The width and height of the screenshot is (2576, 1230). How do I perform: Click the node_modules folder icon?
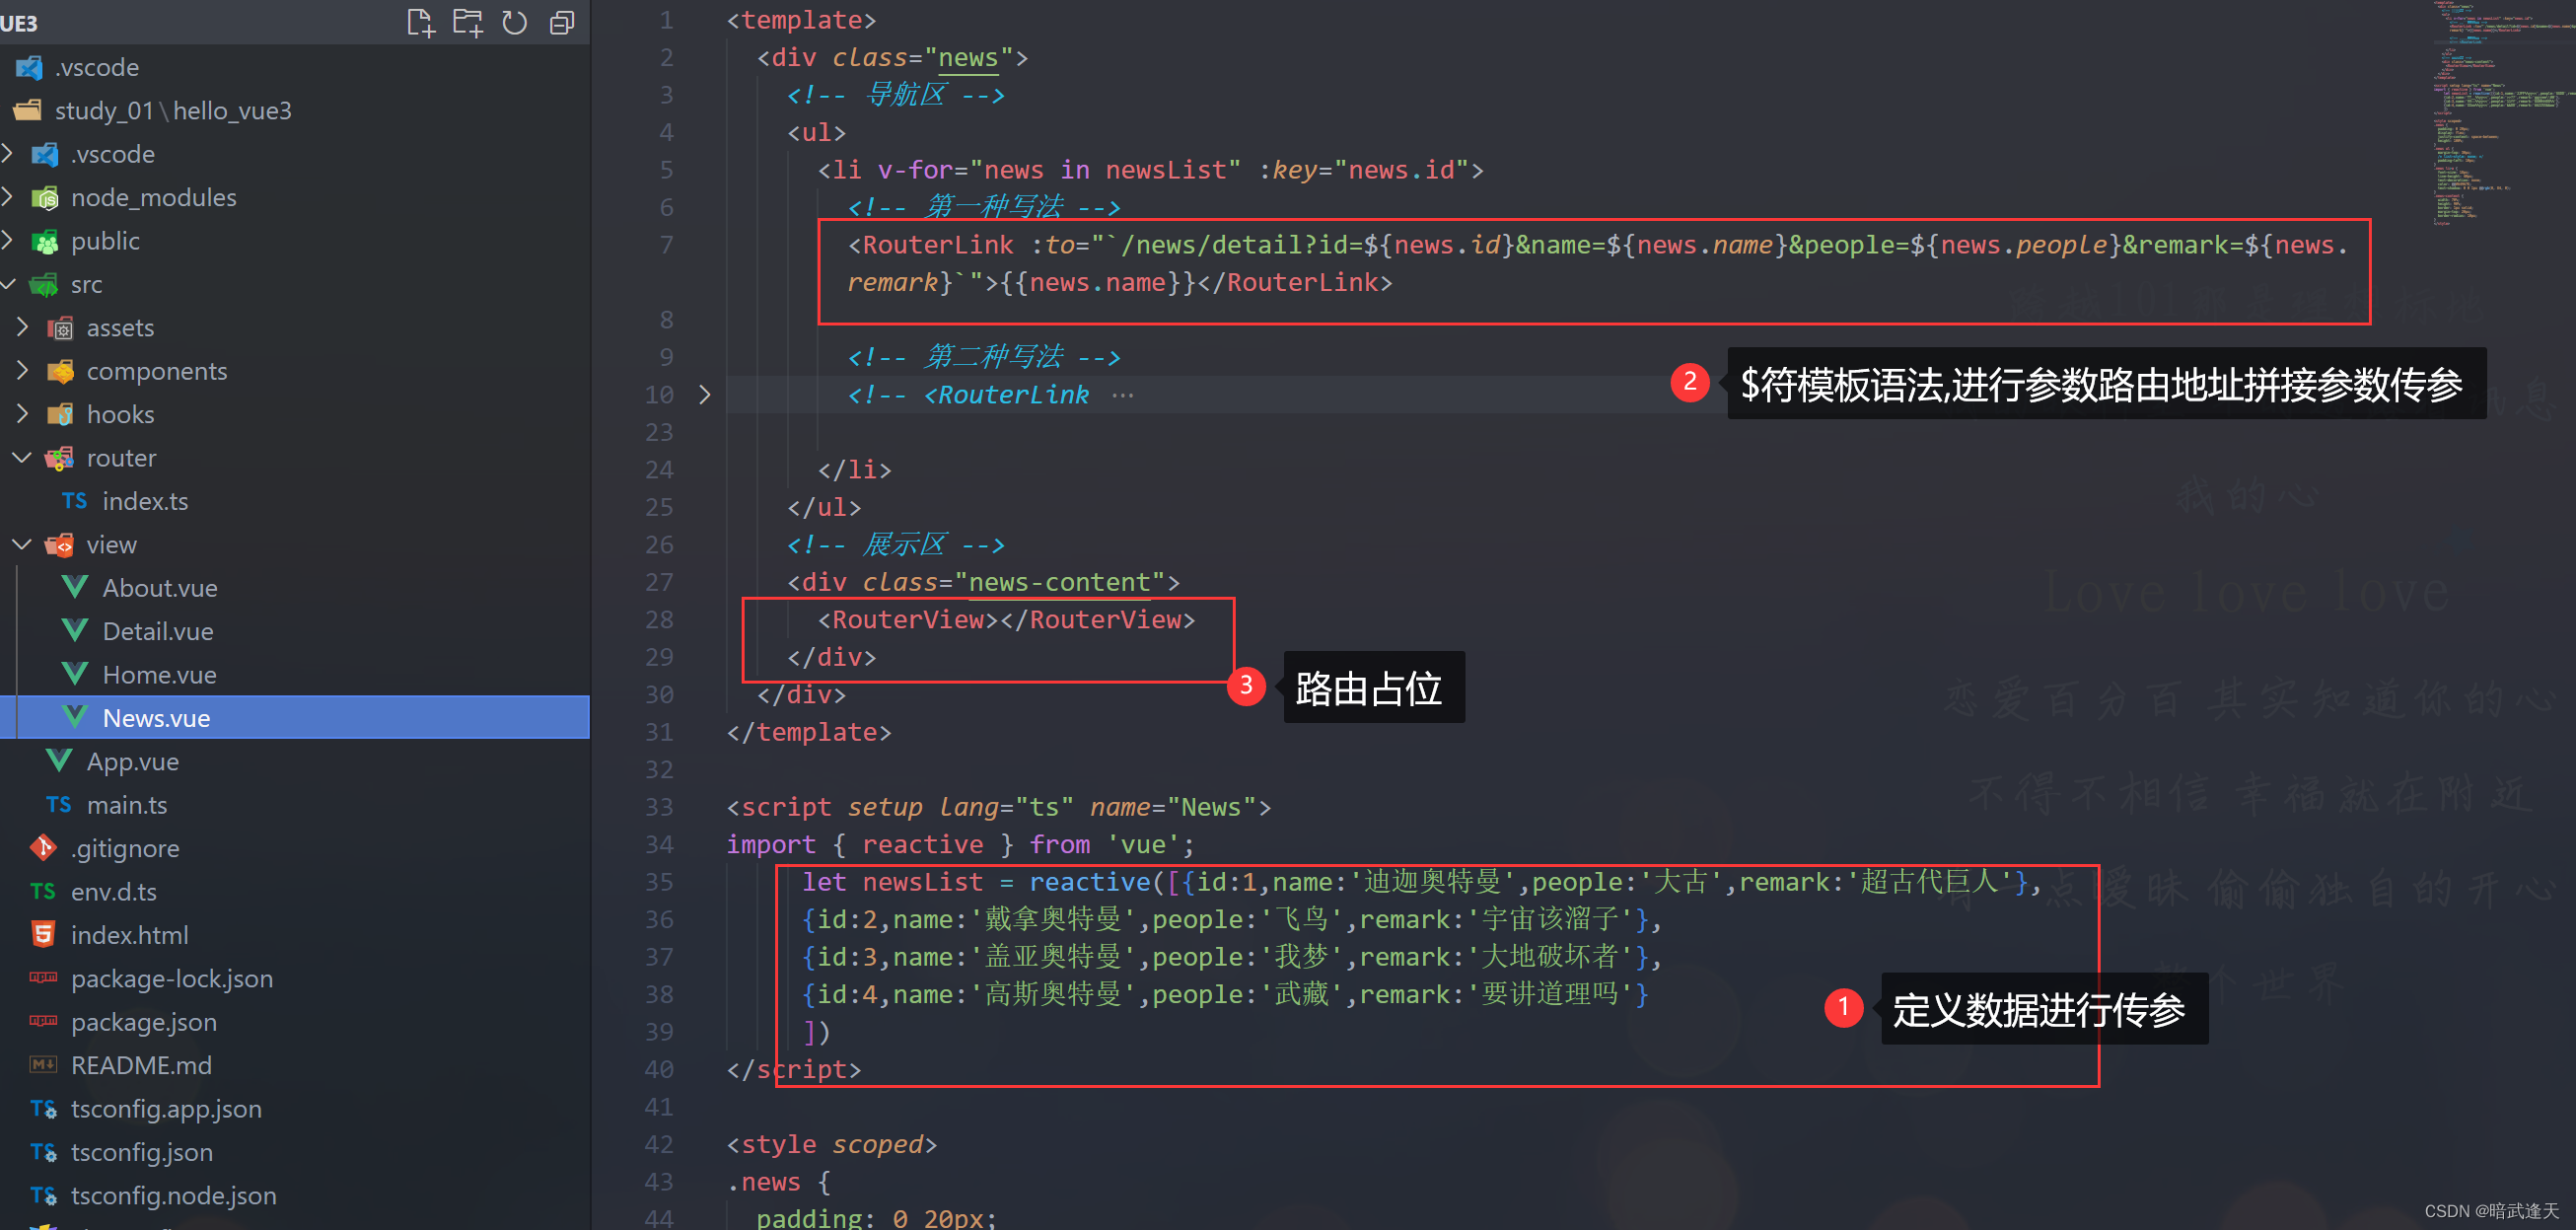[x=45, y=198]
